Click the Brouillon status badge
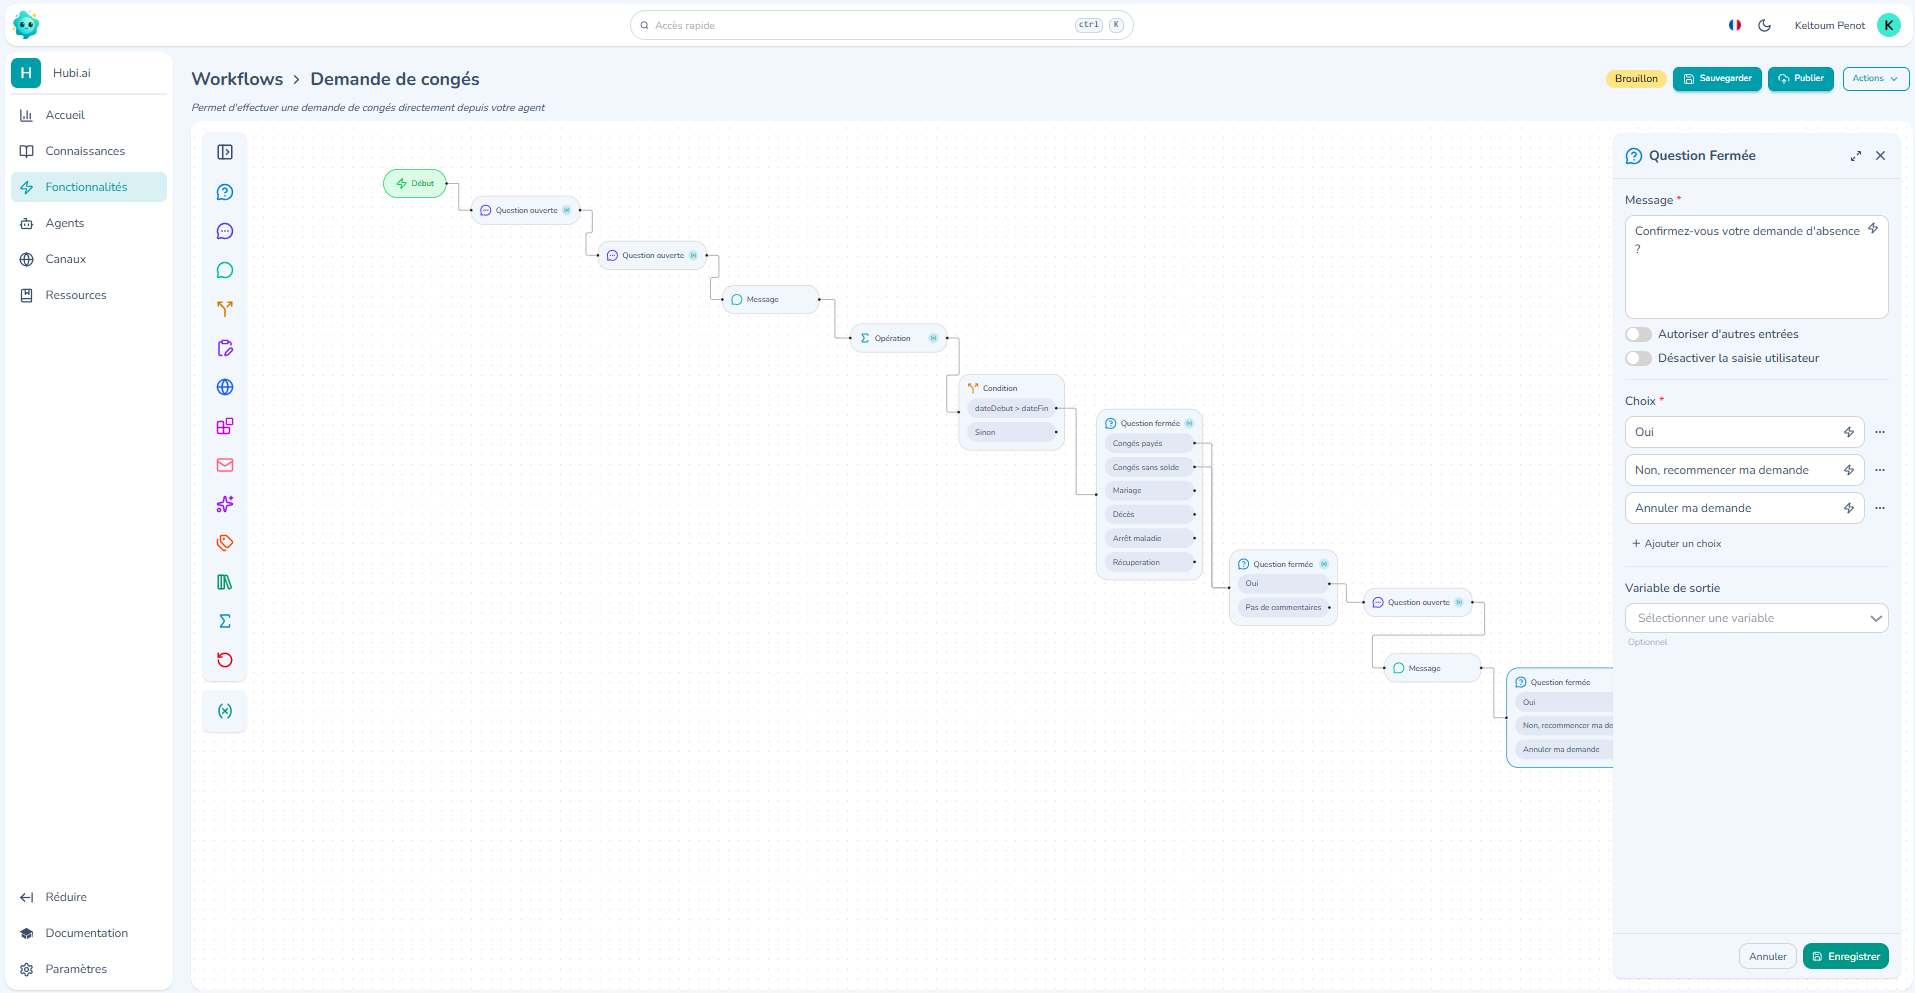1915x993 pixels. (x=1636, y=79)
